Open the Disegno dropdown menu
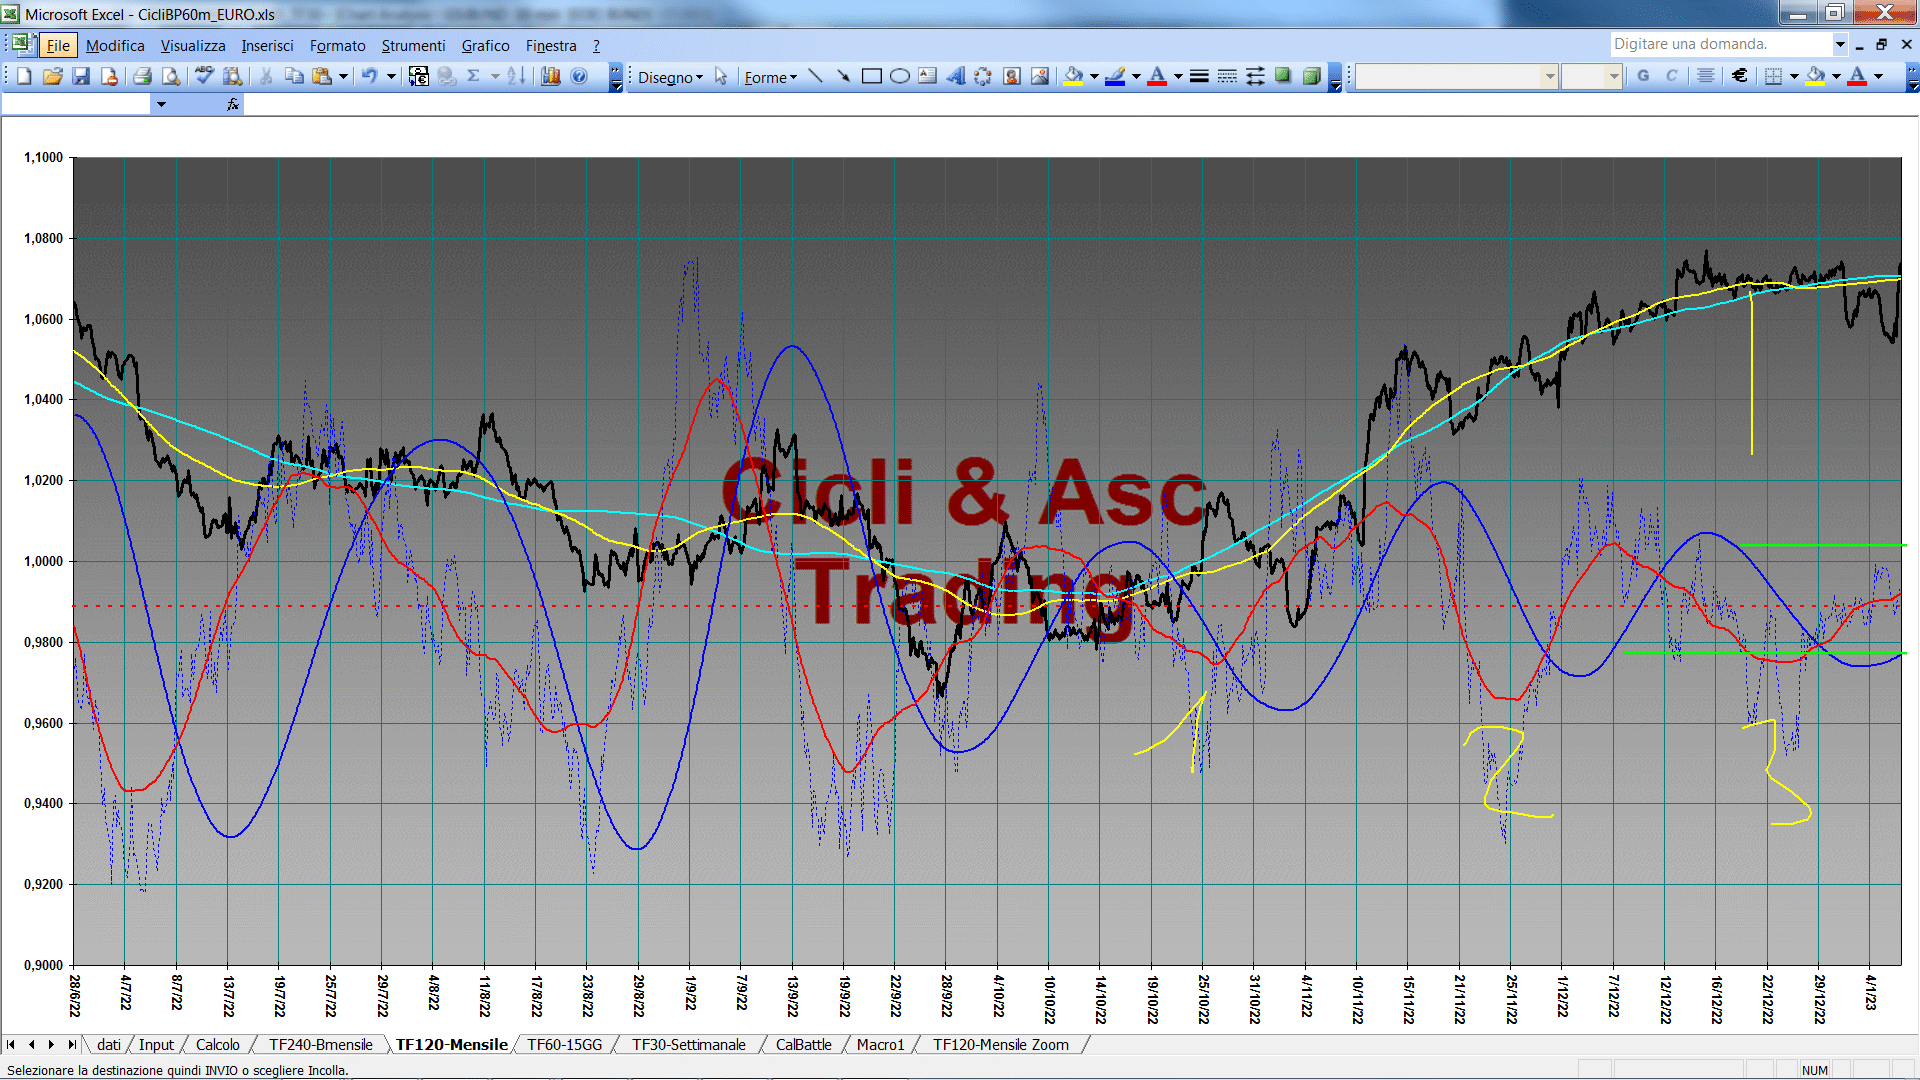1920x1080 pixels. [x=670, y=77]
